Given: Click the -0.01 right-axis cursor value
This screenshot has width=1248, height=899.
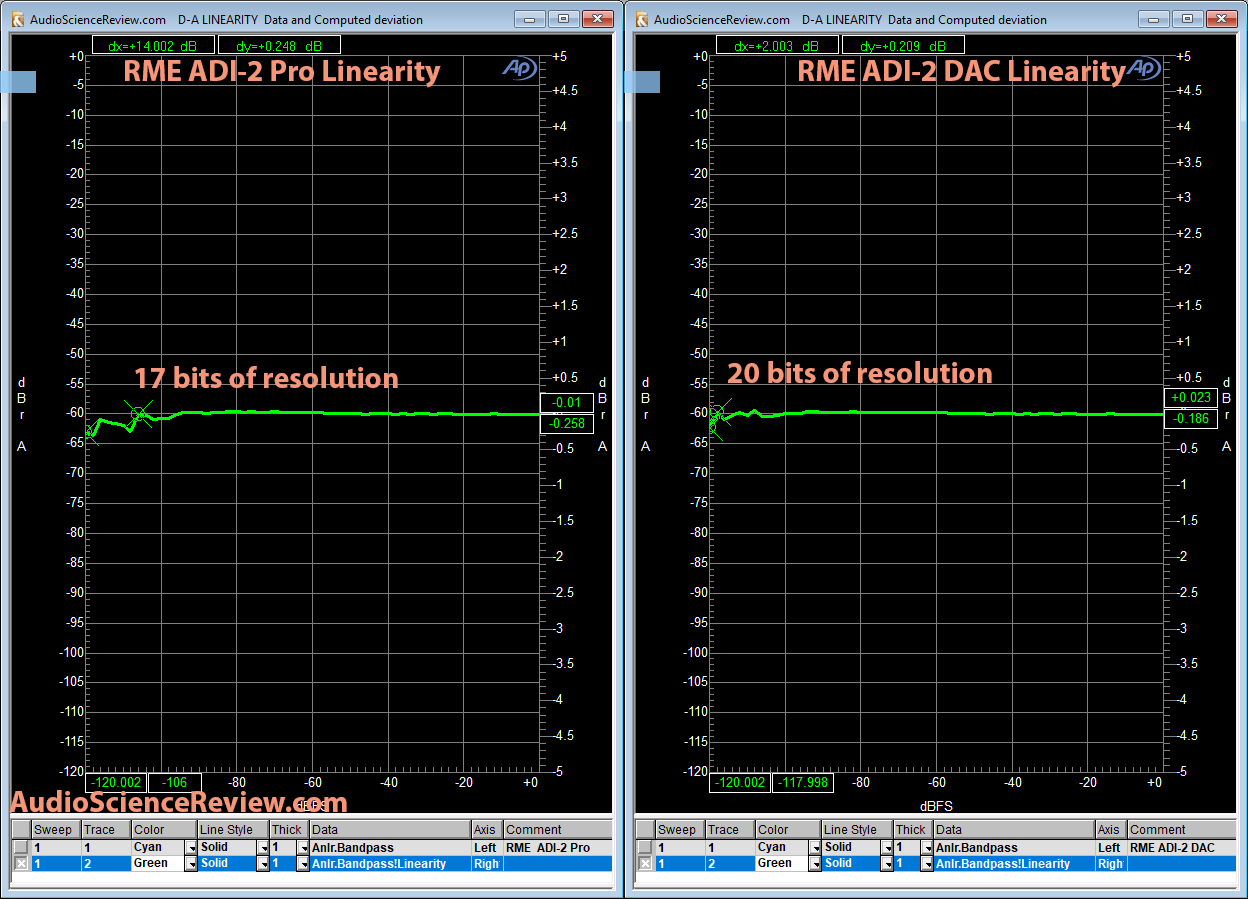Looking at the screenshot, I should point(567,403).
